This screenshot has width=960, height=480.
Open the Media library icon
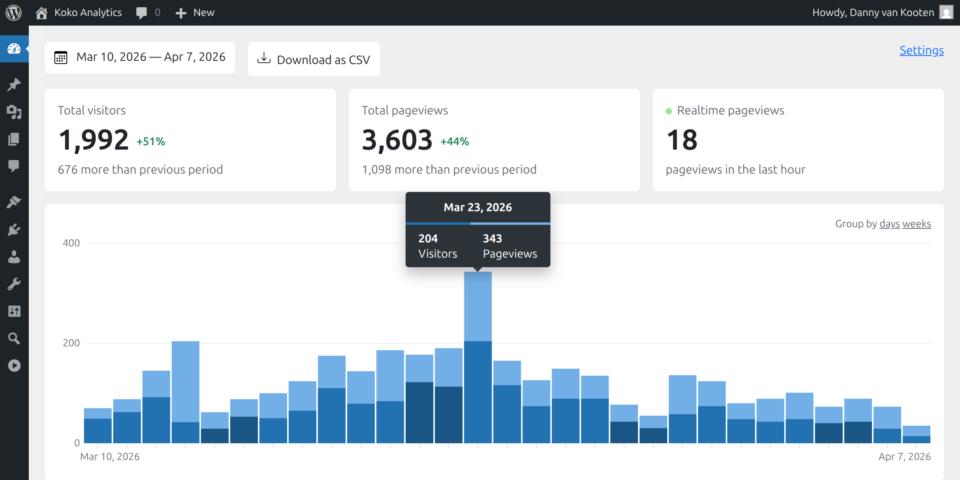click(x=14, y=112)
